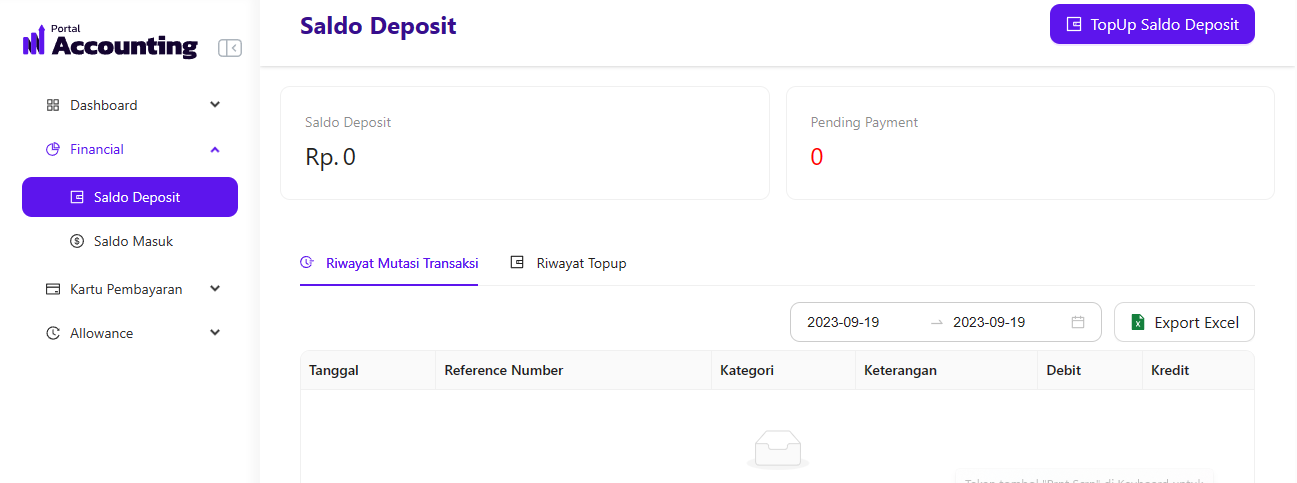Expand the Allowance menu chevron
Screen dimensions: 1297x483
coord(215,332)
